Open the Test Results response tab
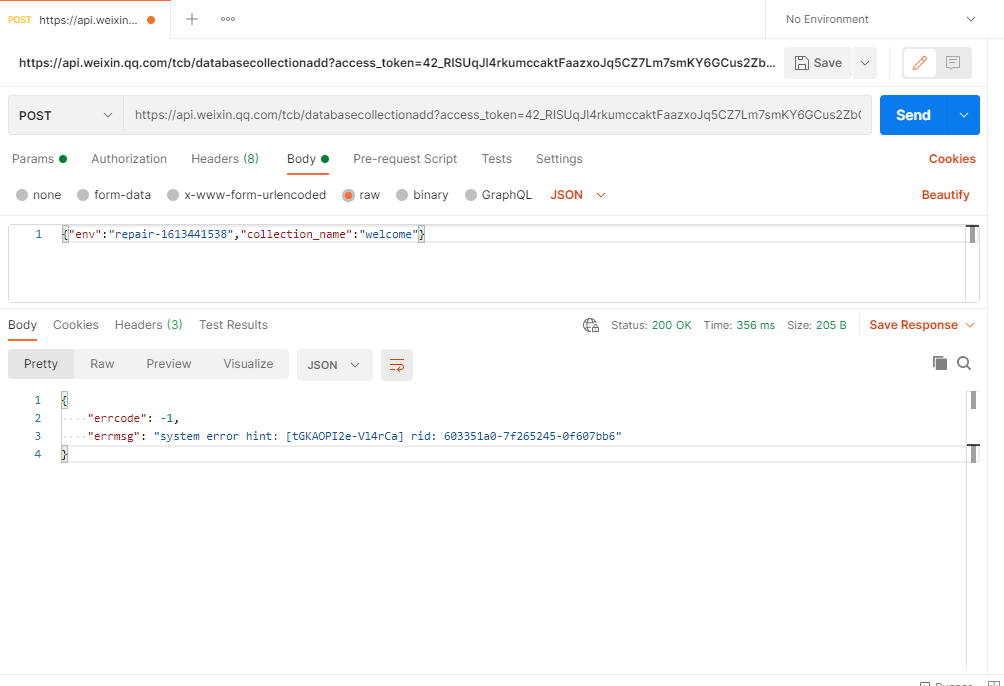Screen dimensions: 1004x686 pyautogui.click(x=233, y=325)
